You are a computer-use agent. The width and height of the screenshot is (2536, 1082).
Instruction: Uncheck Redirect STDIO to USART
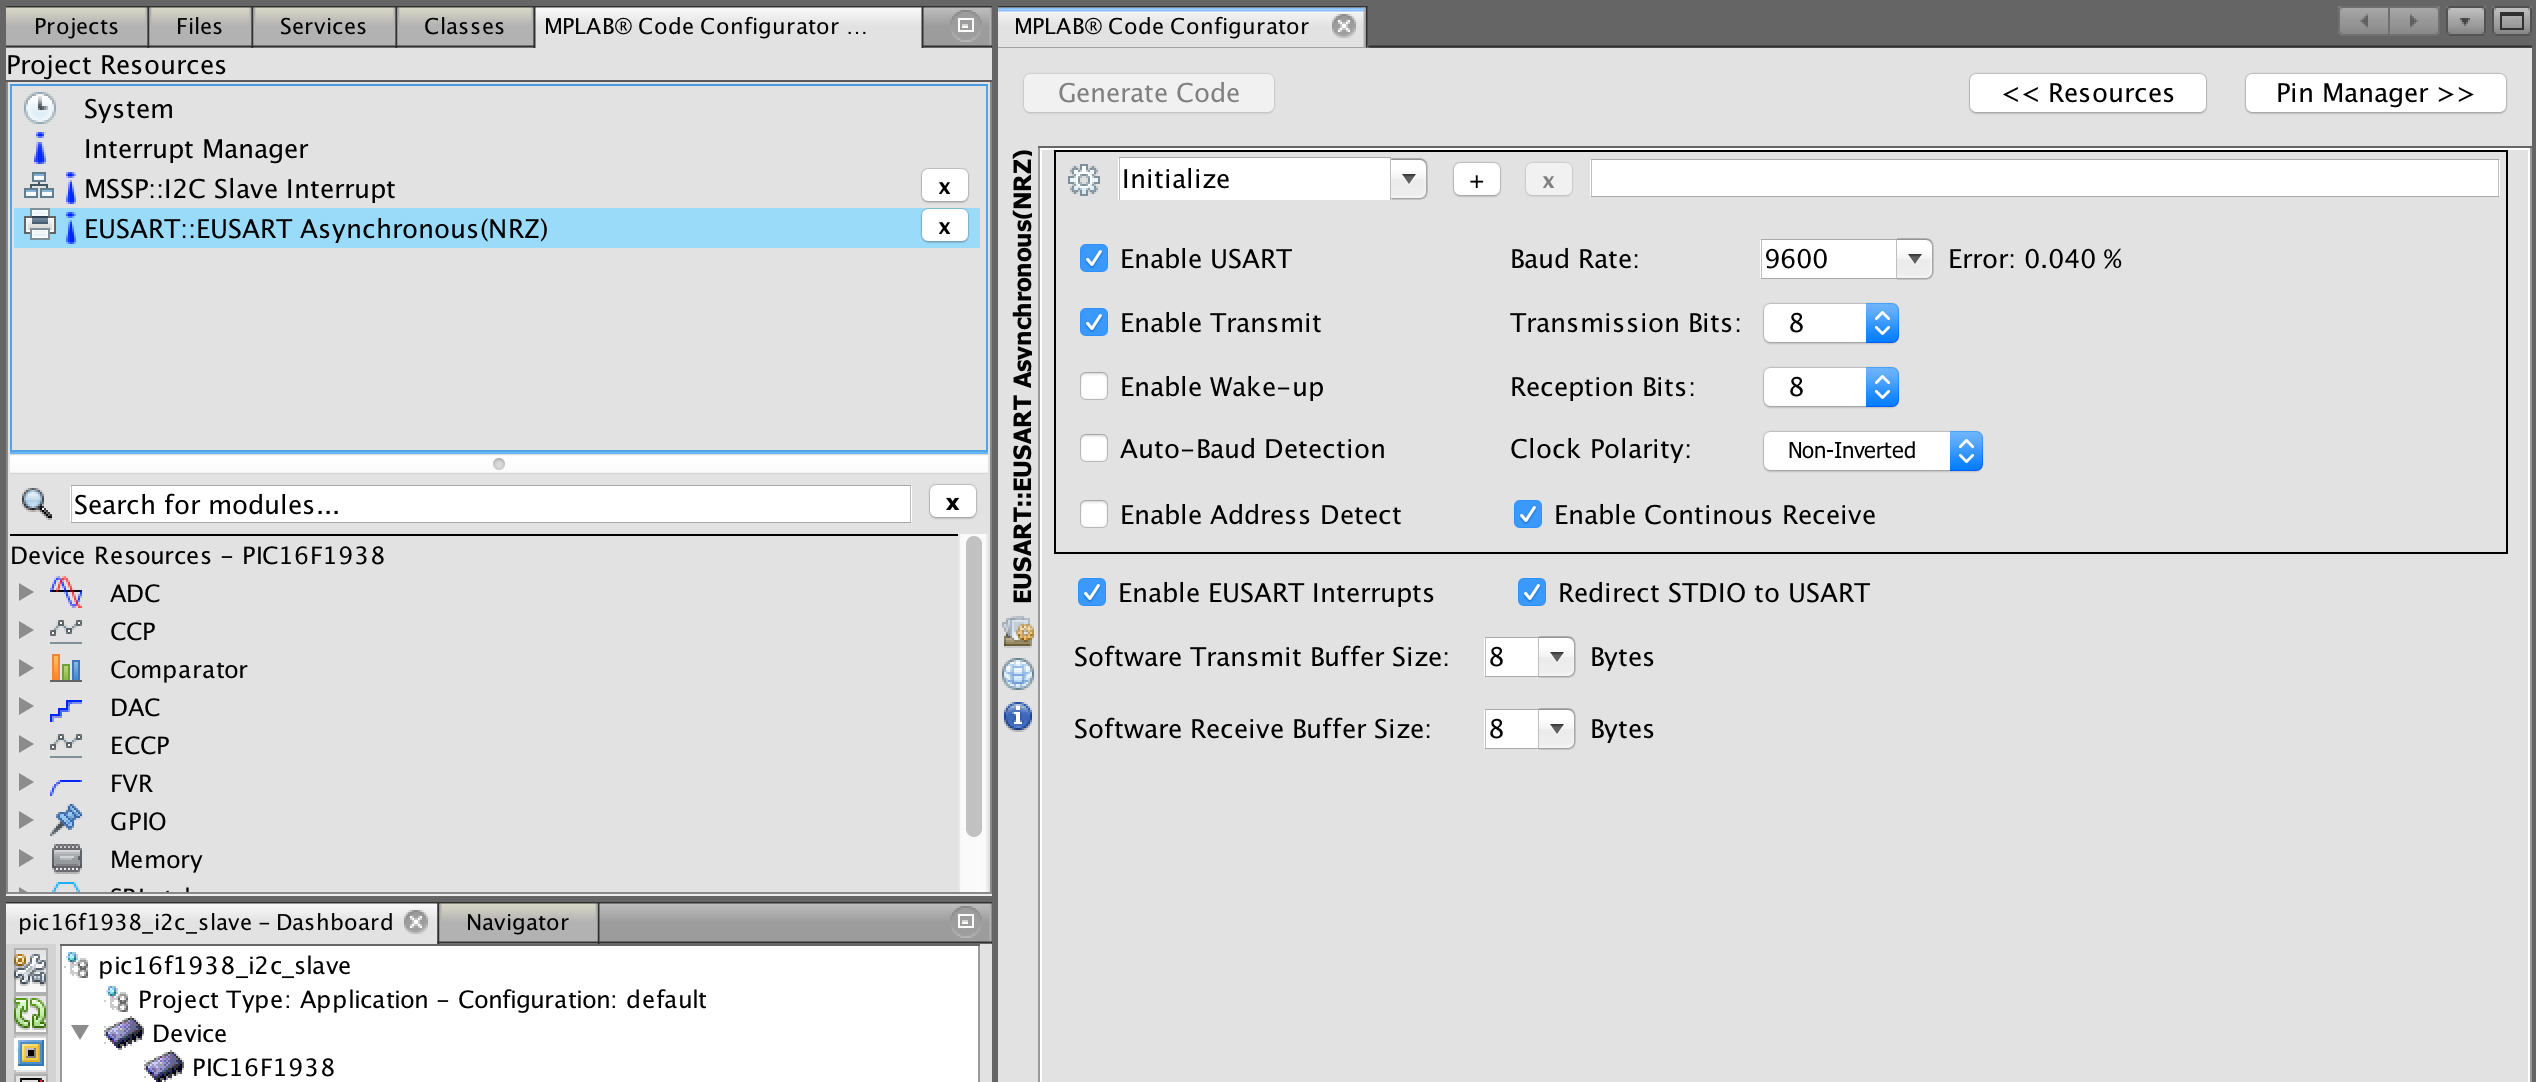[x=1531, y=593]
